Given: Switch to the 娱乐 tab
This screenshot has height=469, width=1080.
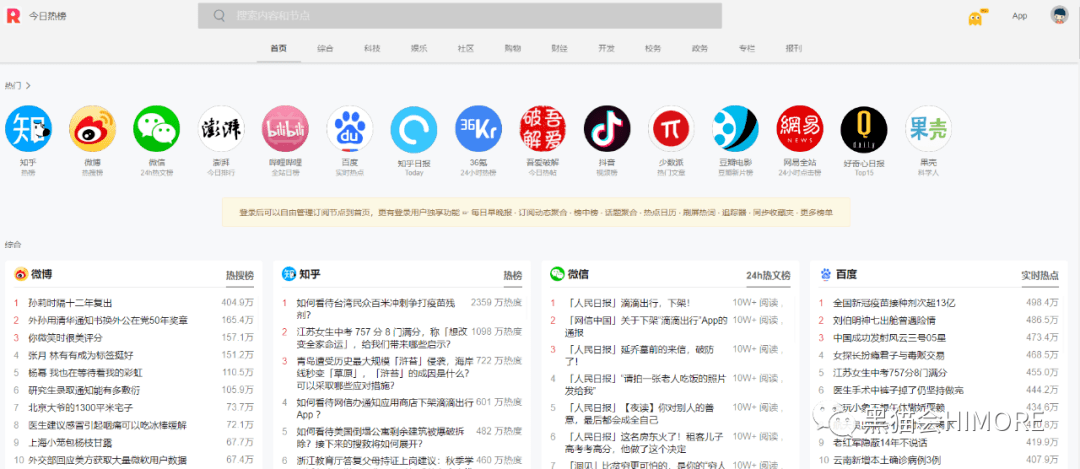Looking at the screenshot, I should click(x=419, y=49).
